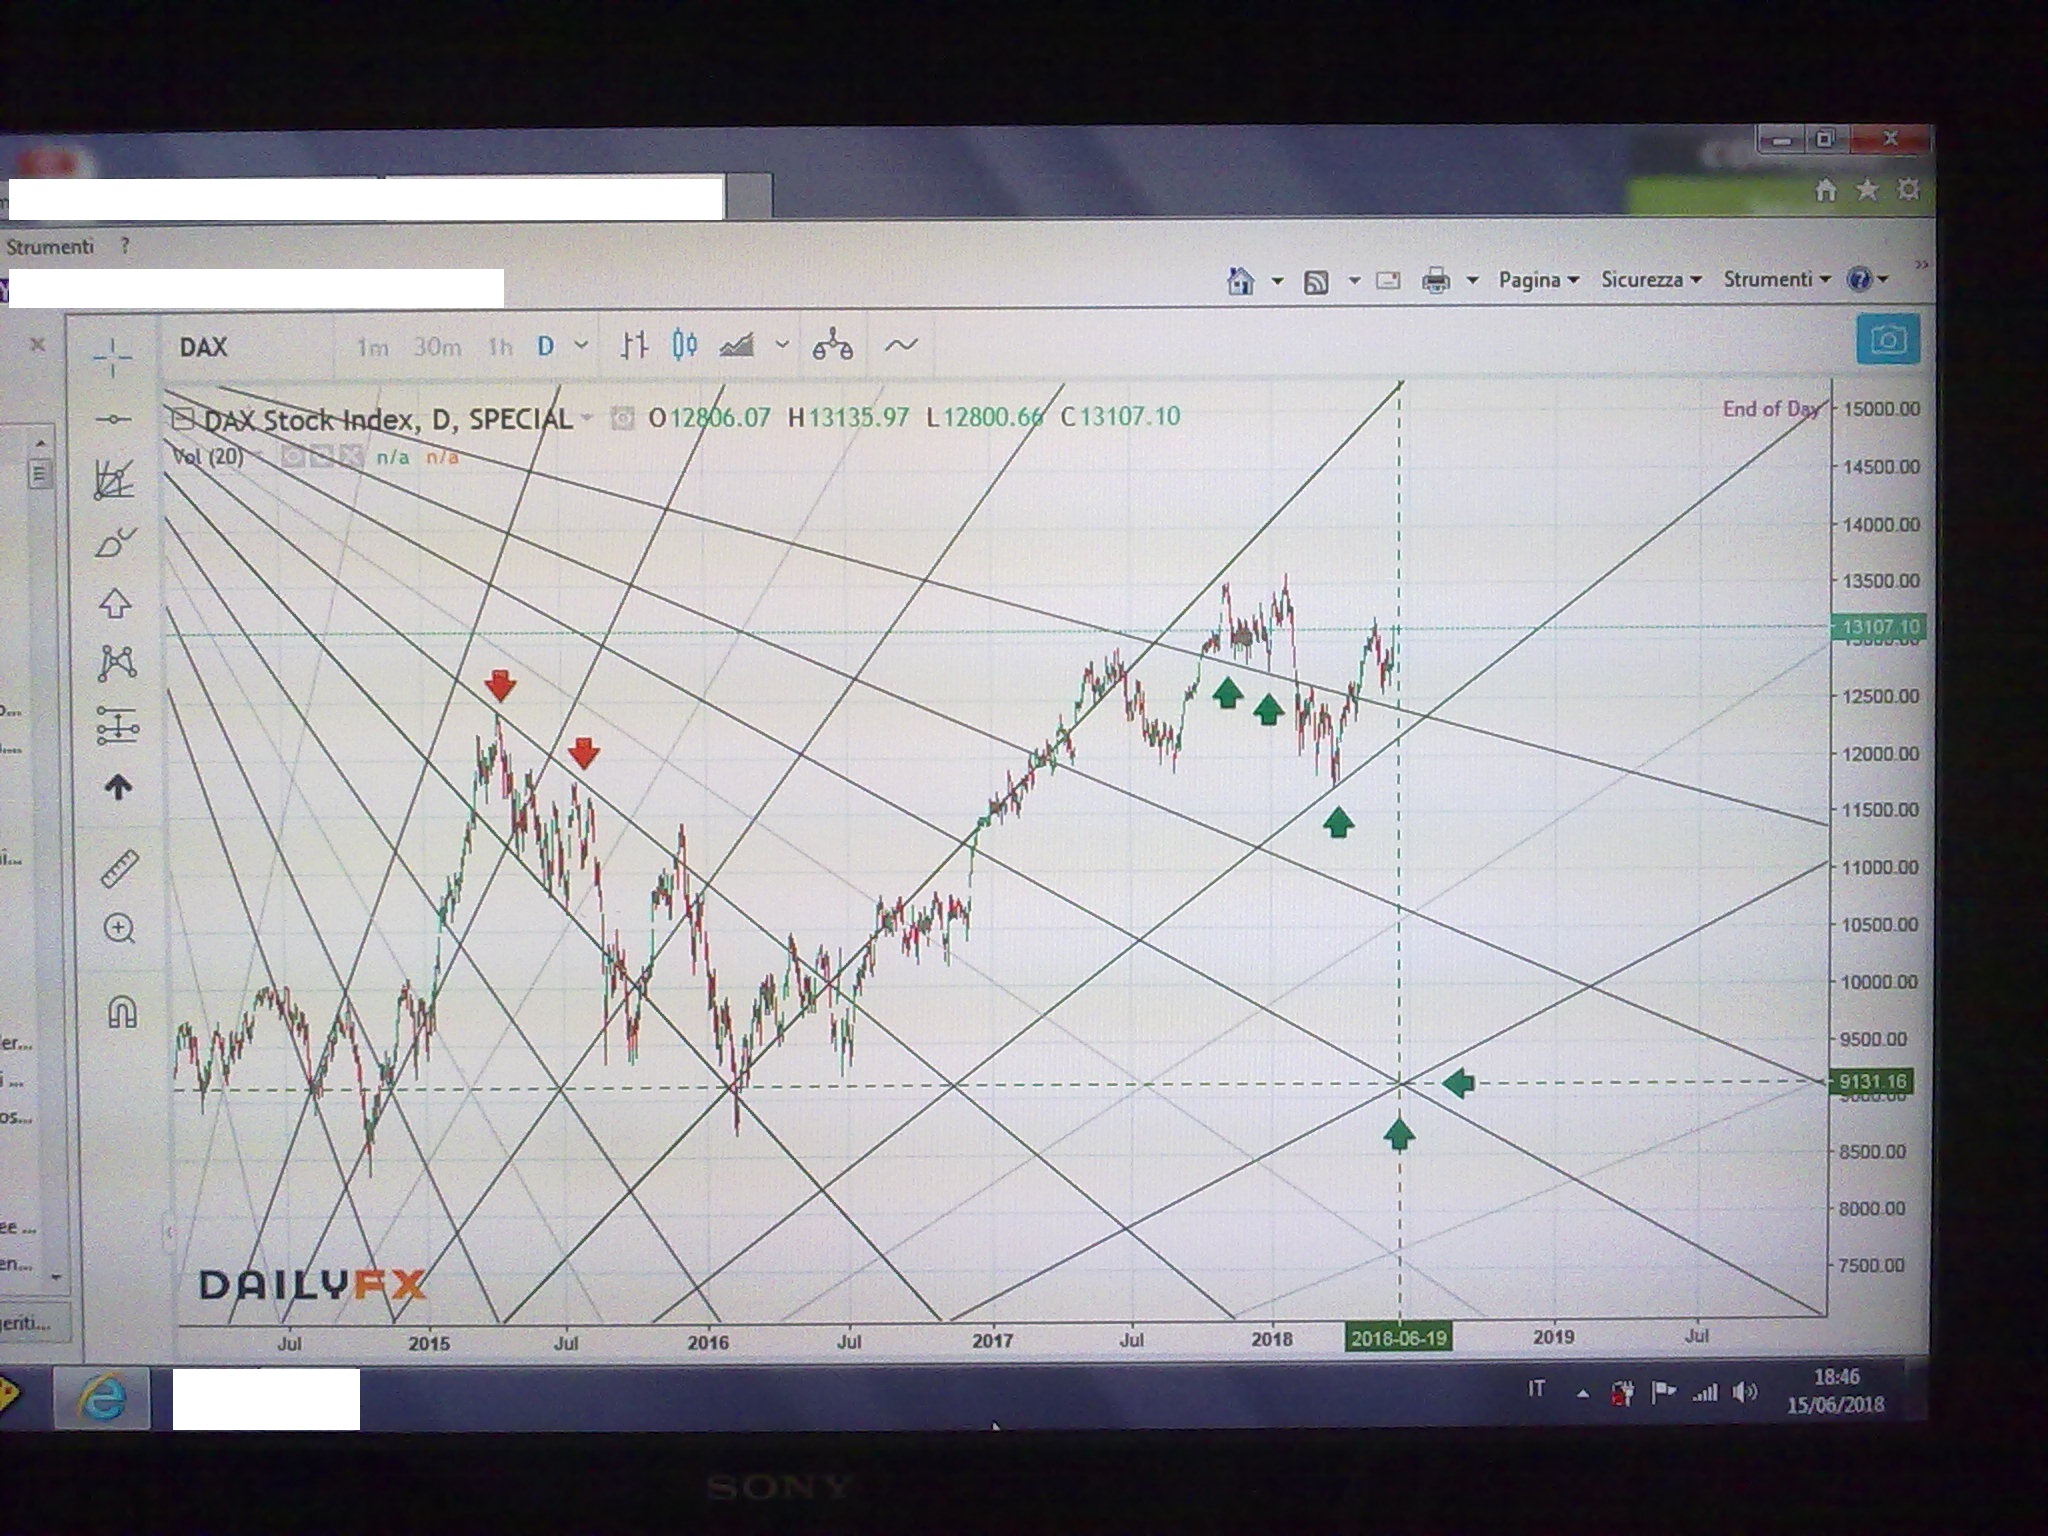
Task: Click Internet Explorer in the taskbar
Action: (102, 1397)
